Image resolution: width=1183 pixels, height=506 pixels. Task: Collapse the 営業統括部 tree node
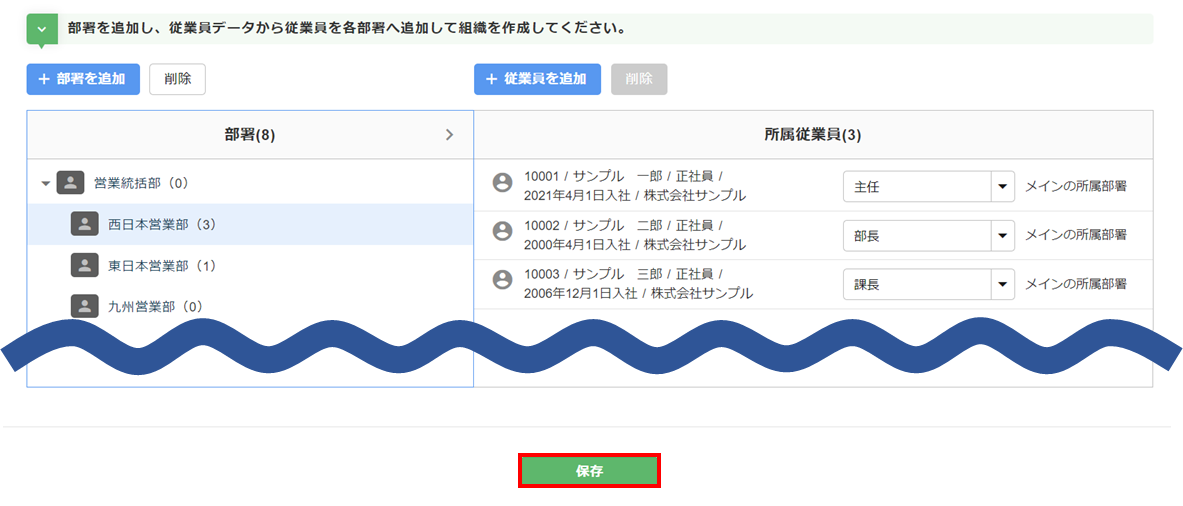click(45, 184)
